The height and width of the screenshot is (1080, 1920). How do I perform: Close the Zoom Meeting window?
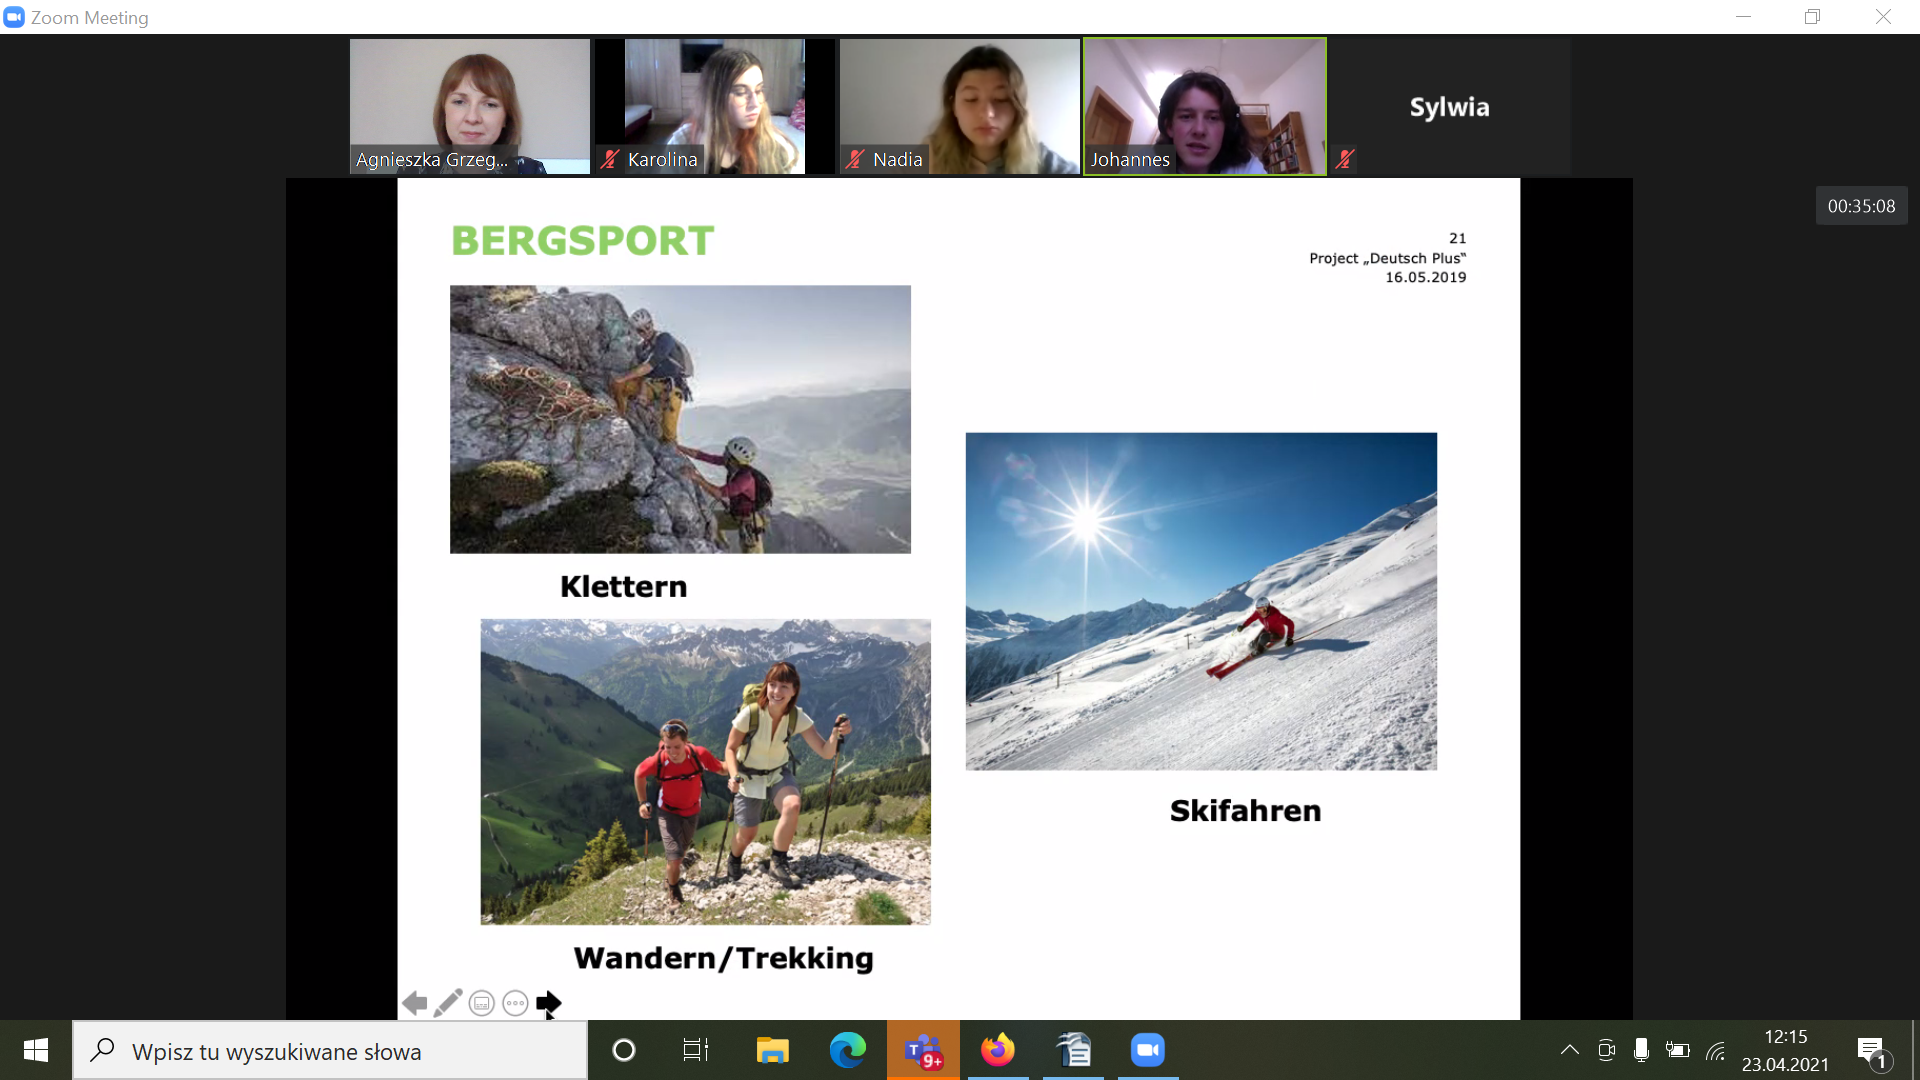click(x=1883, y=17)
